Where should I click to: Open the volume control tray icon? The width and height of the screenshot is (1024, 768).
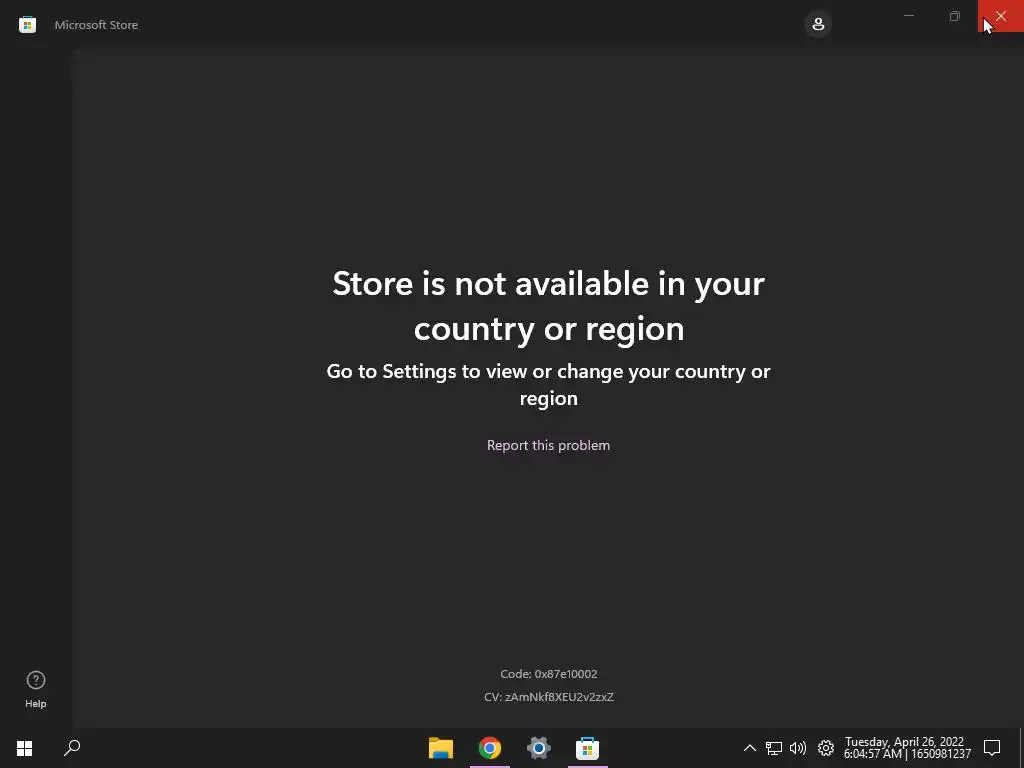(x=798, y=748)
